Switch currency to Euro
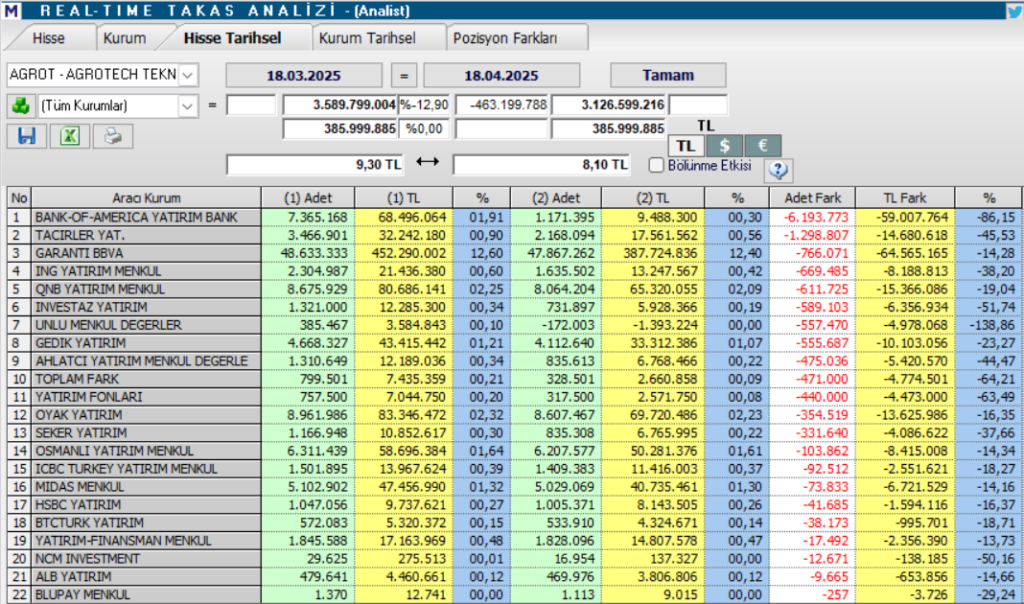Screen dimensions: 1024x604 (762, 146)
